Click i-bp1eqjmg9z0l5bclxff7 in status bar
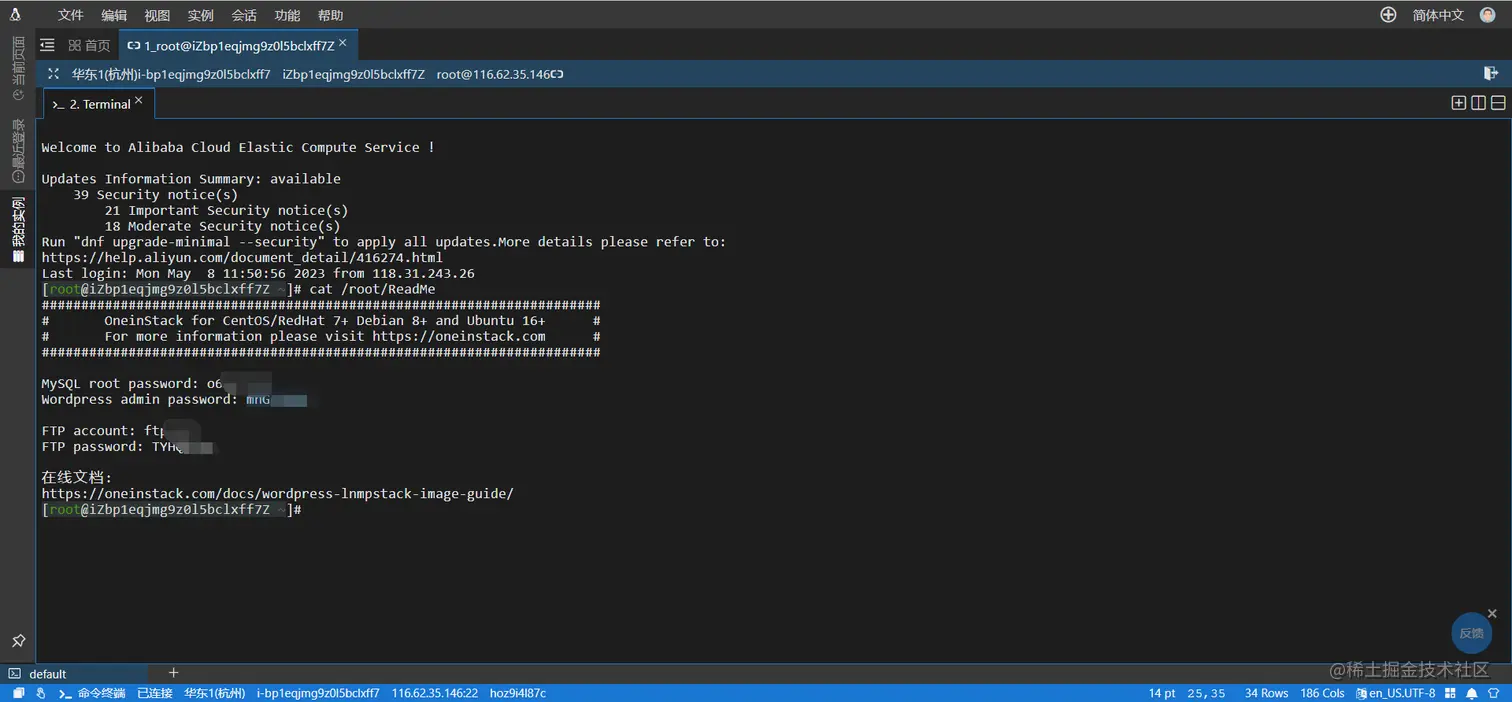The image size is (1512, 702). coord(318,693)
